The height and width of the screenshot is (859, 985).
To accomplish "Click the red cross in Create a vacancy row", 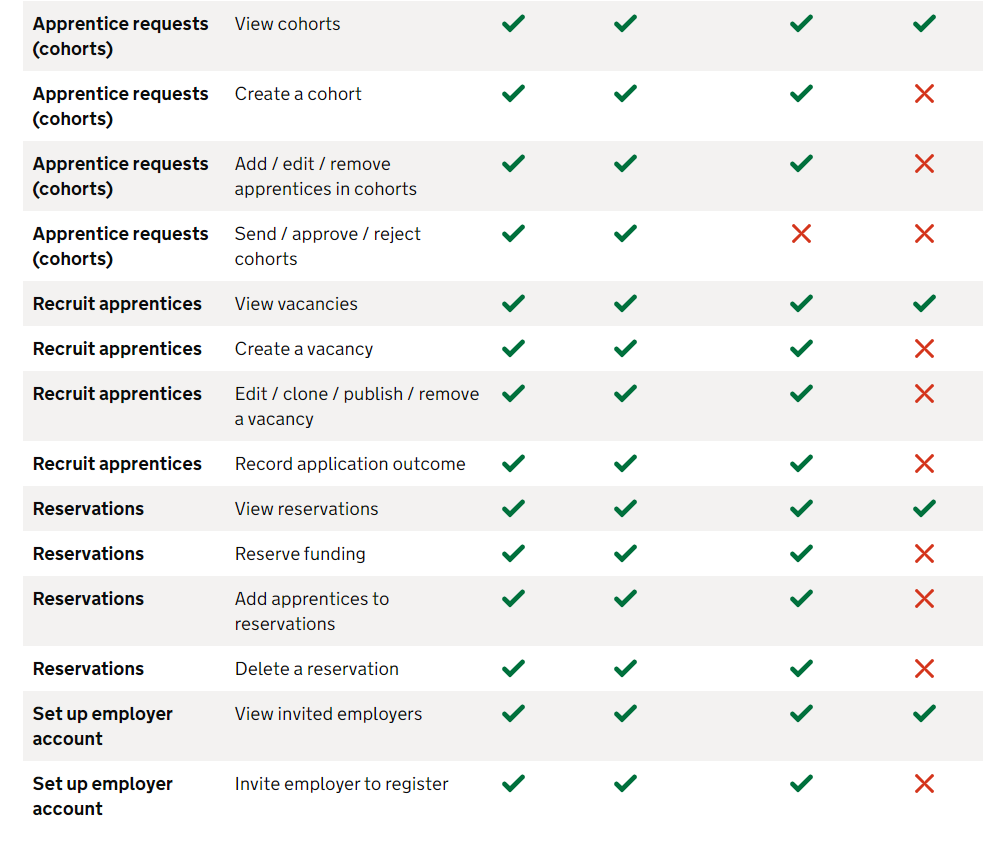I will coord(924,349).
